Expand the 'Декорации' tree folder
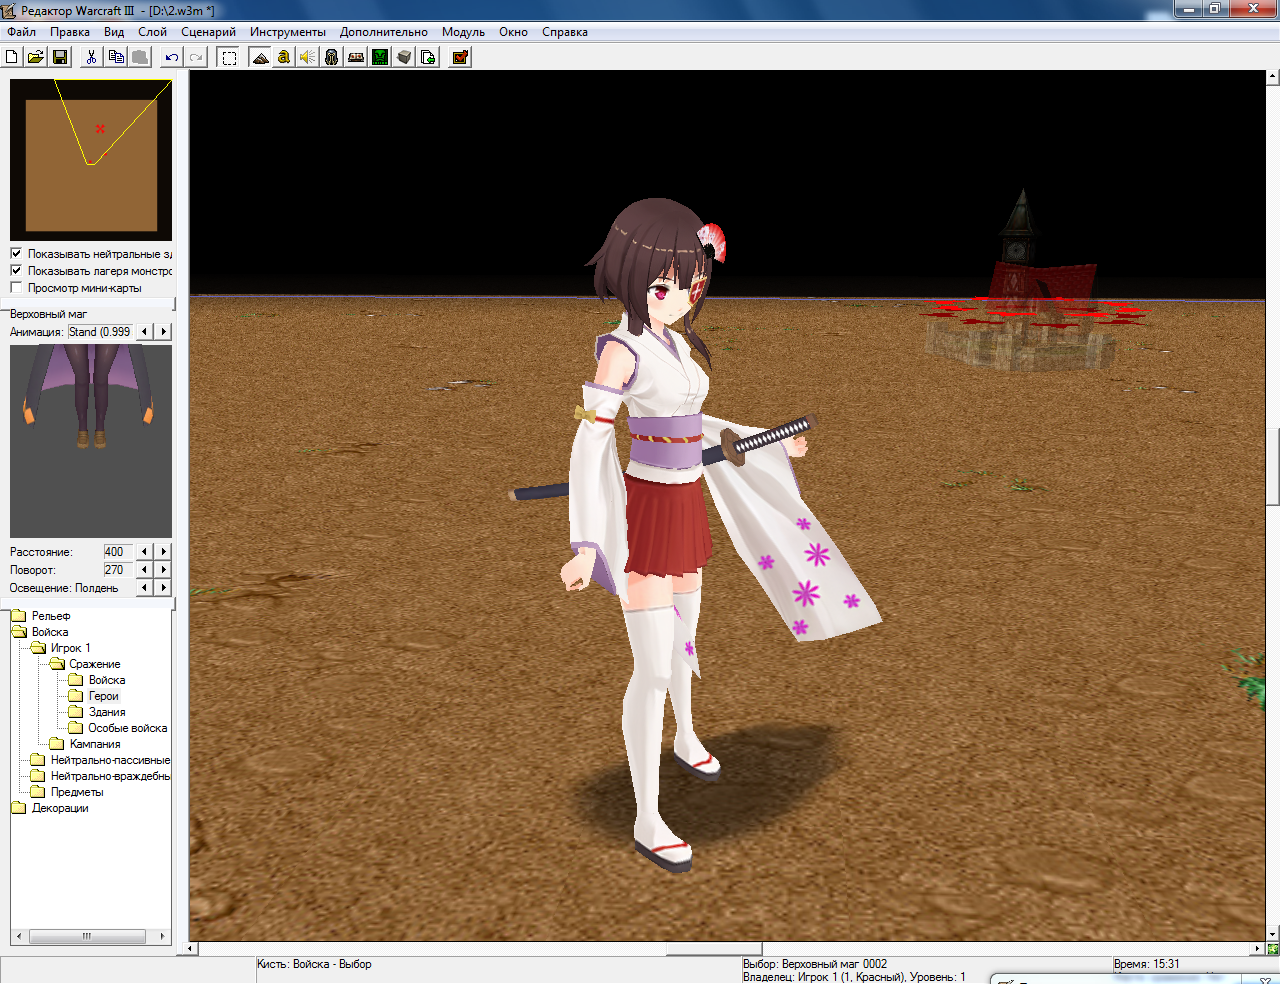Image resolution: width=1280 pixels, height=984 pixels. [x=19, y=808]
